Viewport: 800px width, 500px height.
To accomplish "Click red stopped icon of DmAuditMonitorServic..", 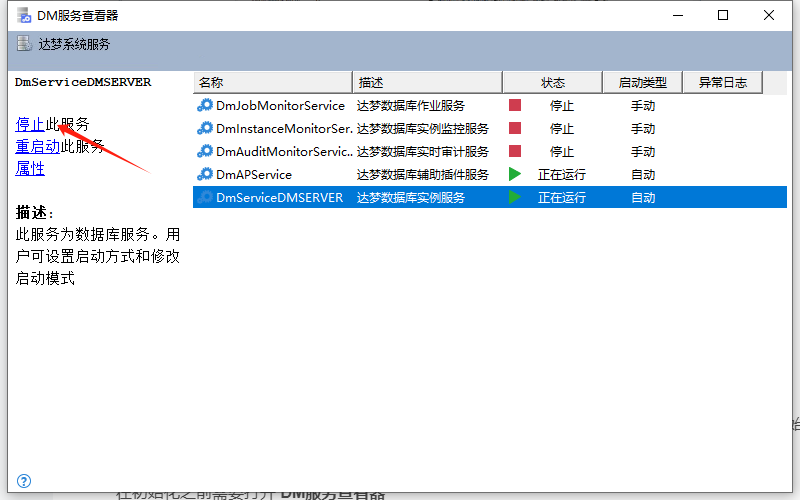I will pos(515,151).
